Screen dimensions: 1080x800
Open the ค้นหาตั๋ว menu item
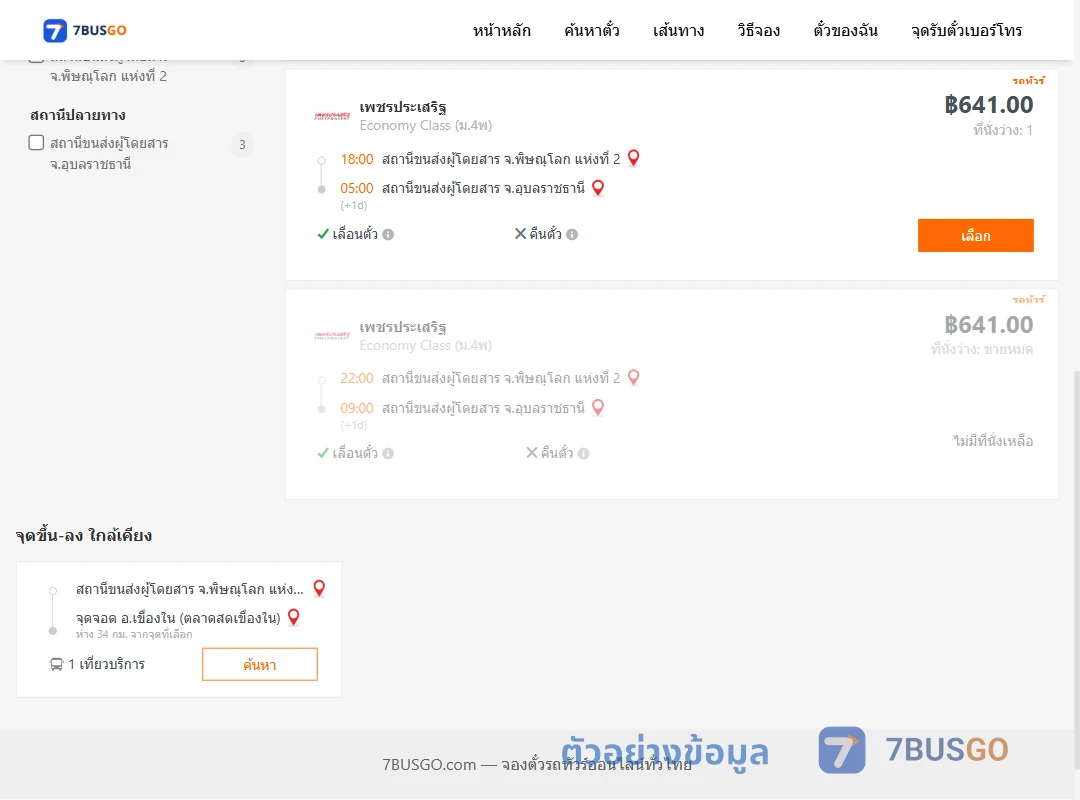click(x=592, y=30)
